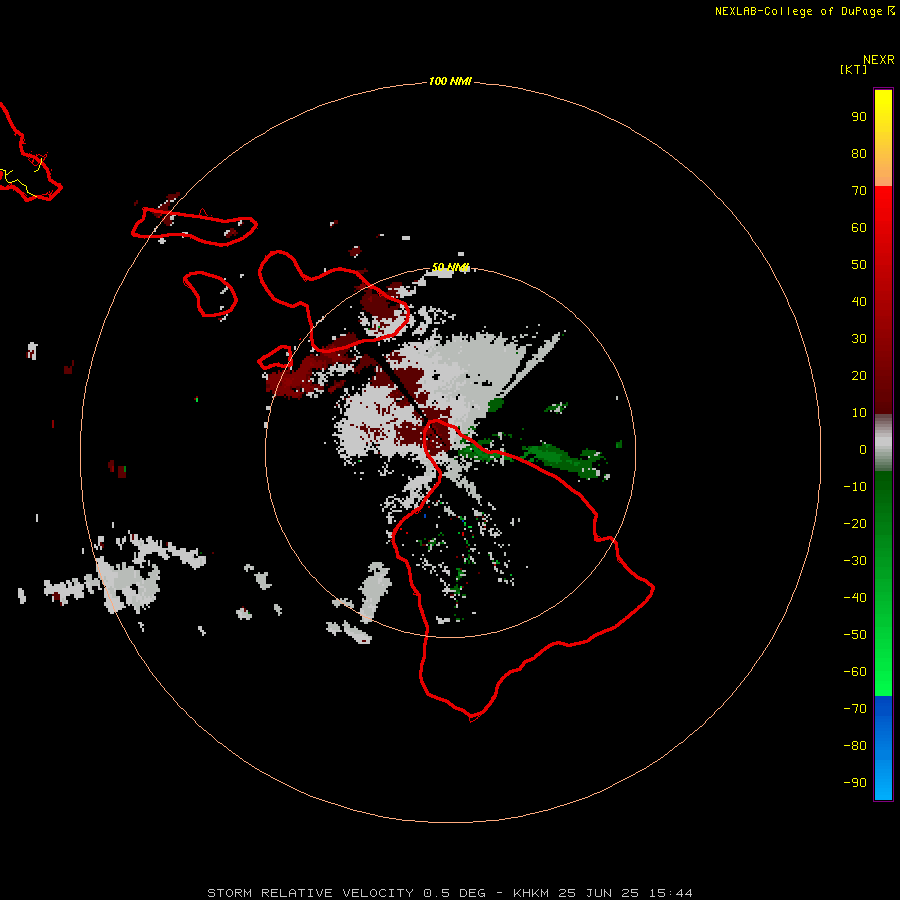Select the -30 scale label

[x=855, y=561]
